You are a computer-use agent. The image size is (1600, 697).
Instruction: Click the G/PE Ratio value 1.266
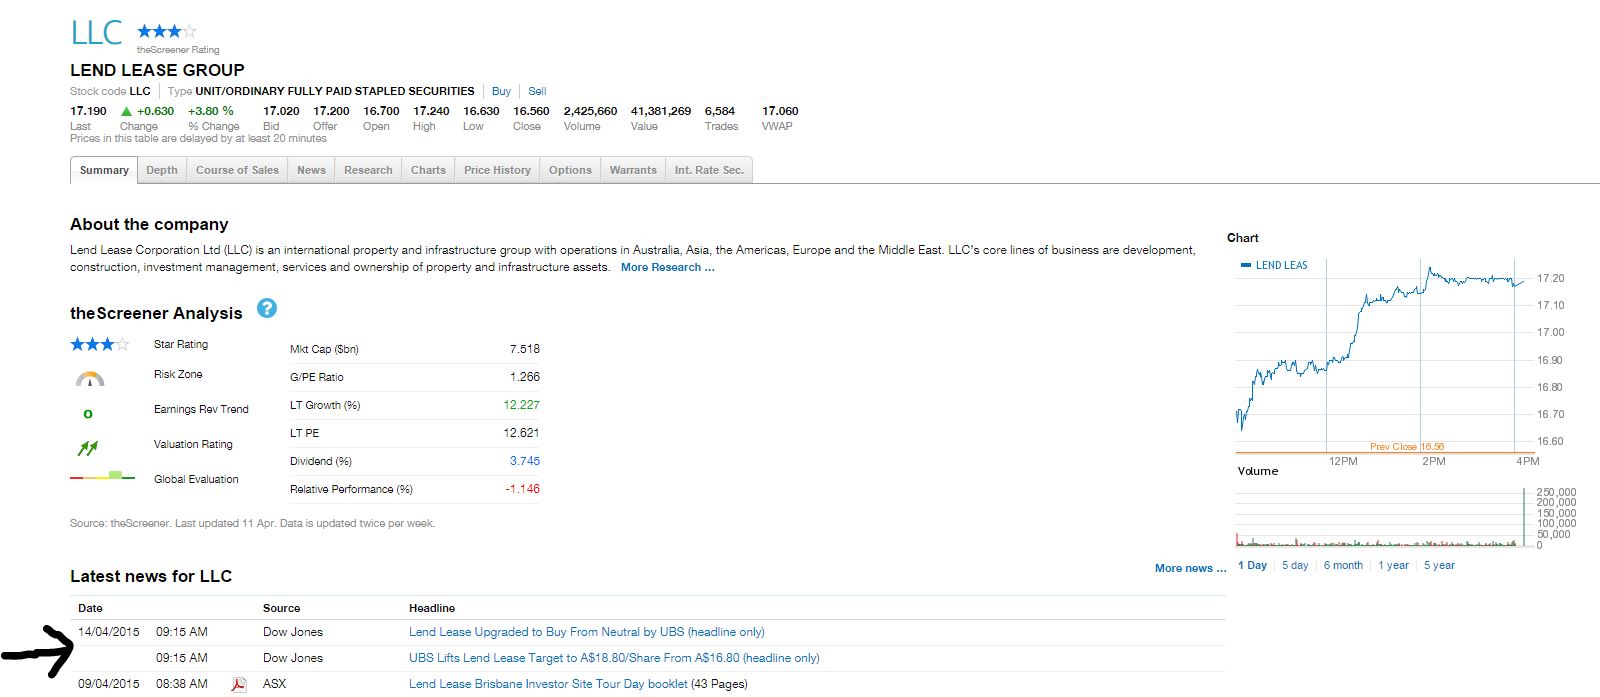(524, 377)
